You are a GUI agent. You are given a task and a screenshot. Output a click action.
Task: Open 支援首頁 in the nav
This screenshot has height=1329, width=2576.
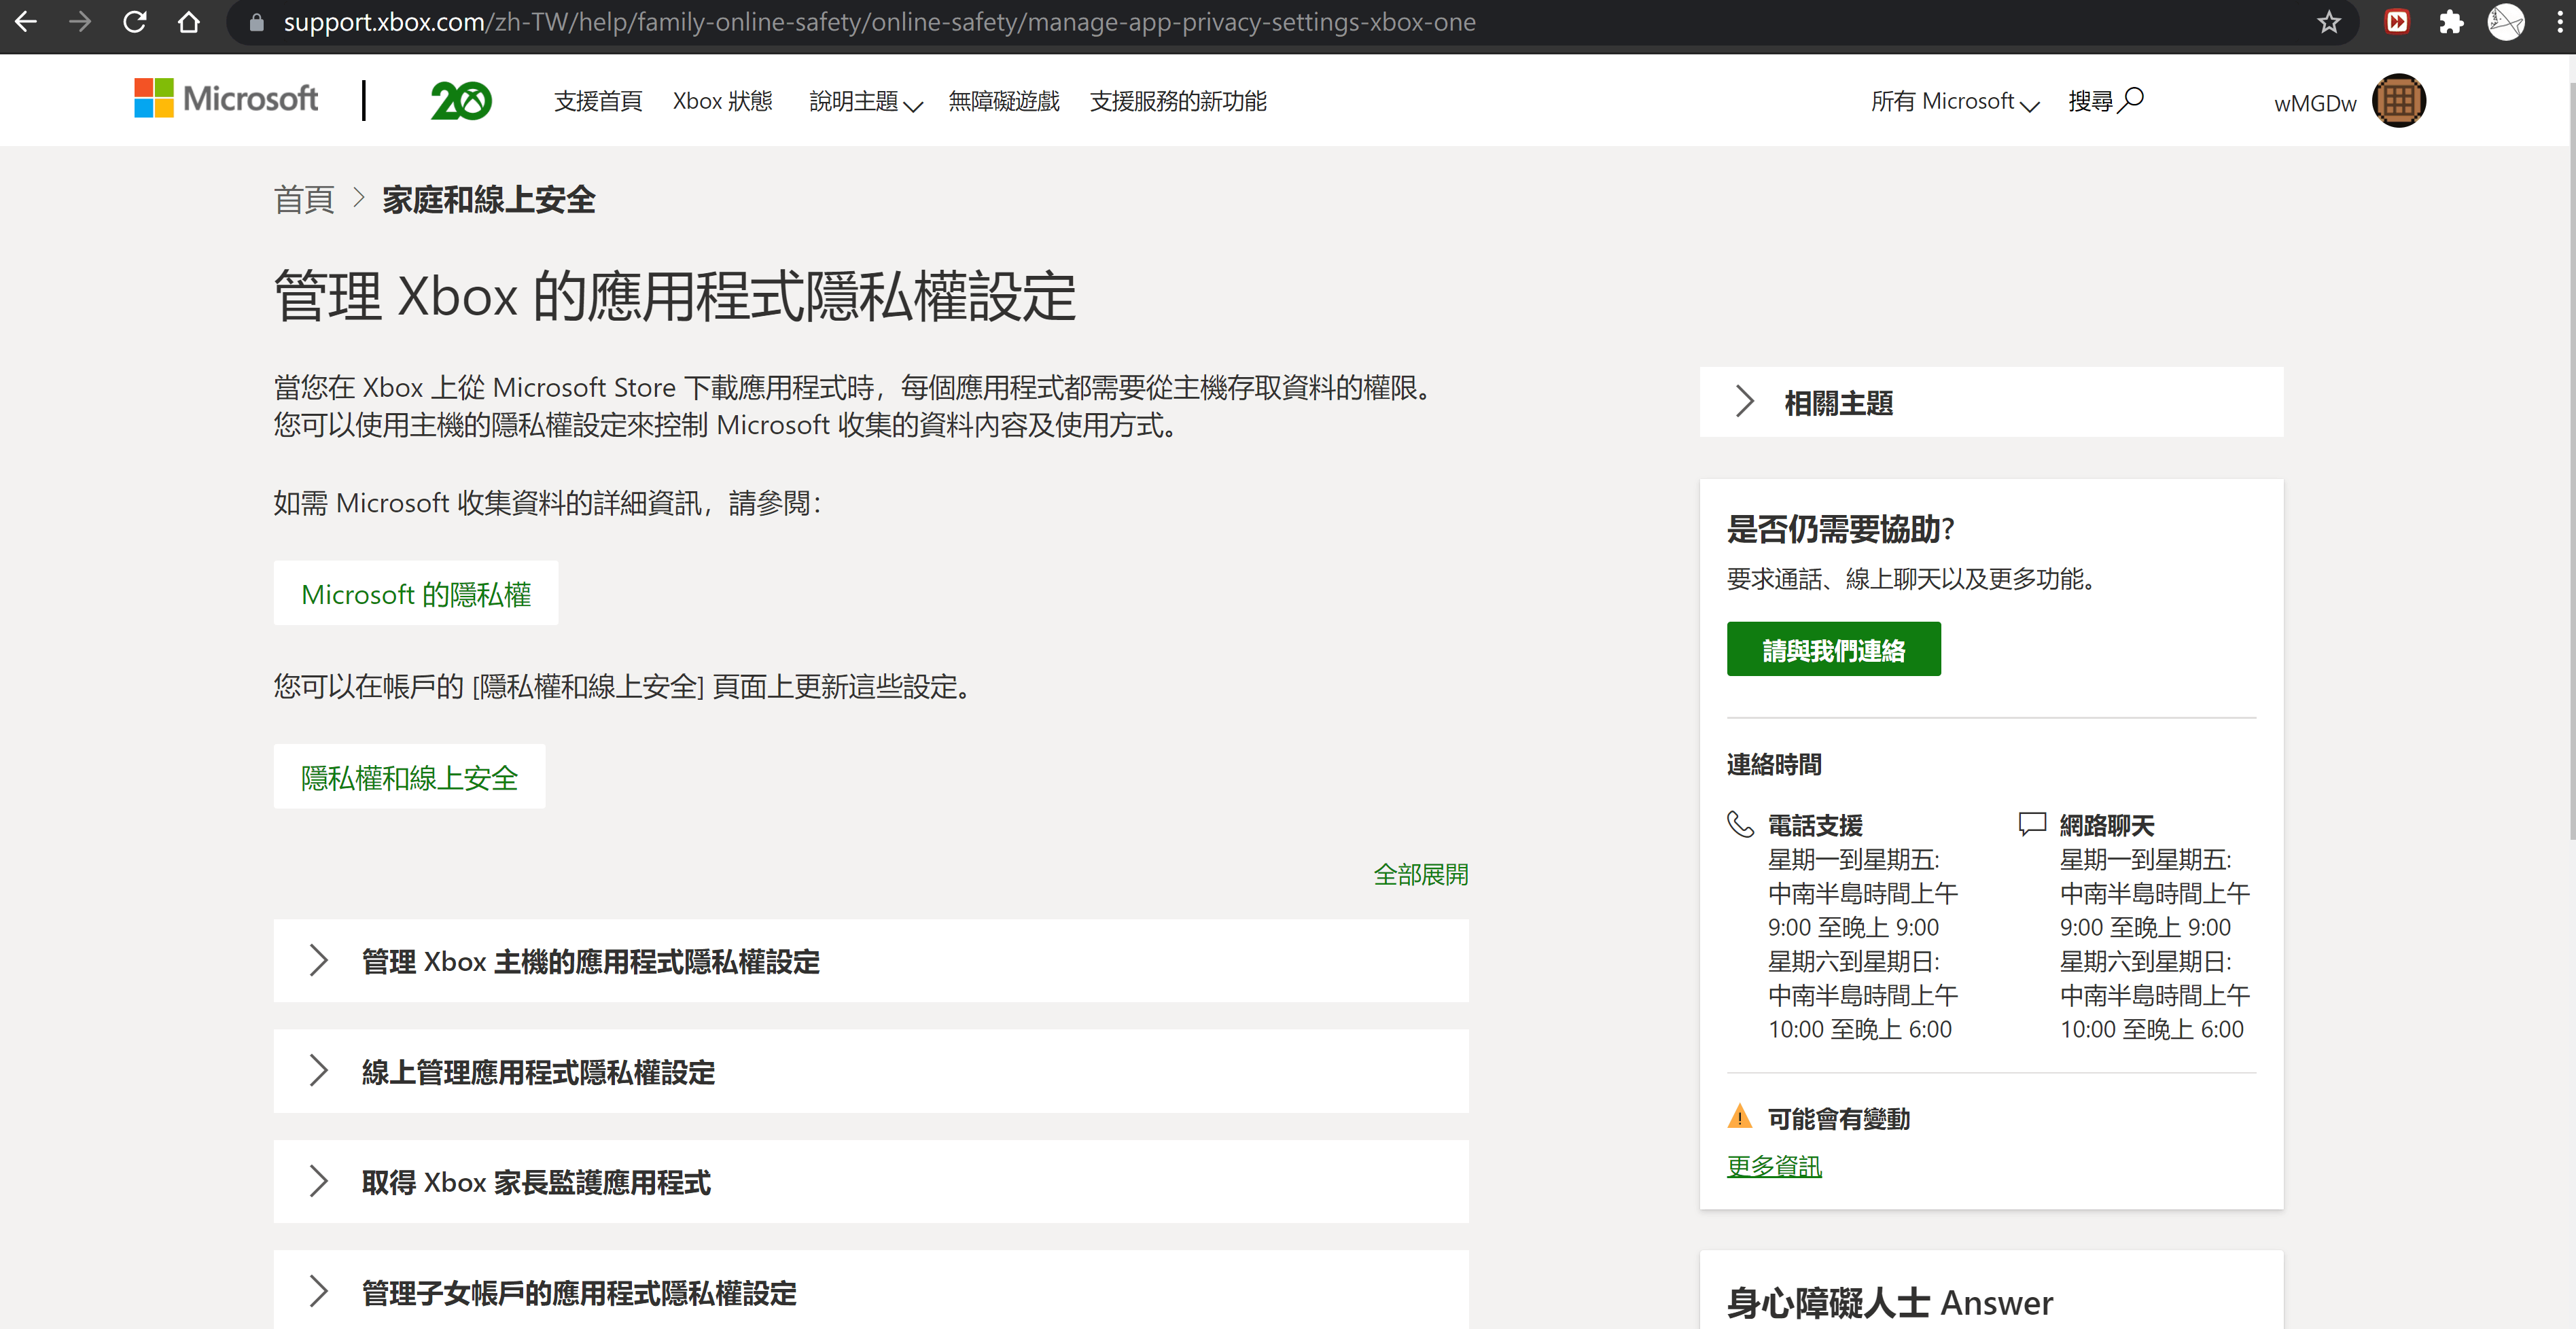pyautogui.click(x=598, y=101)
